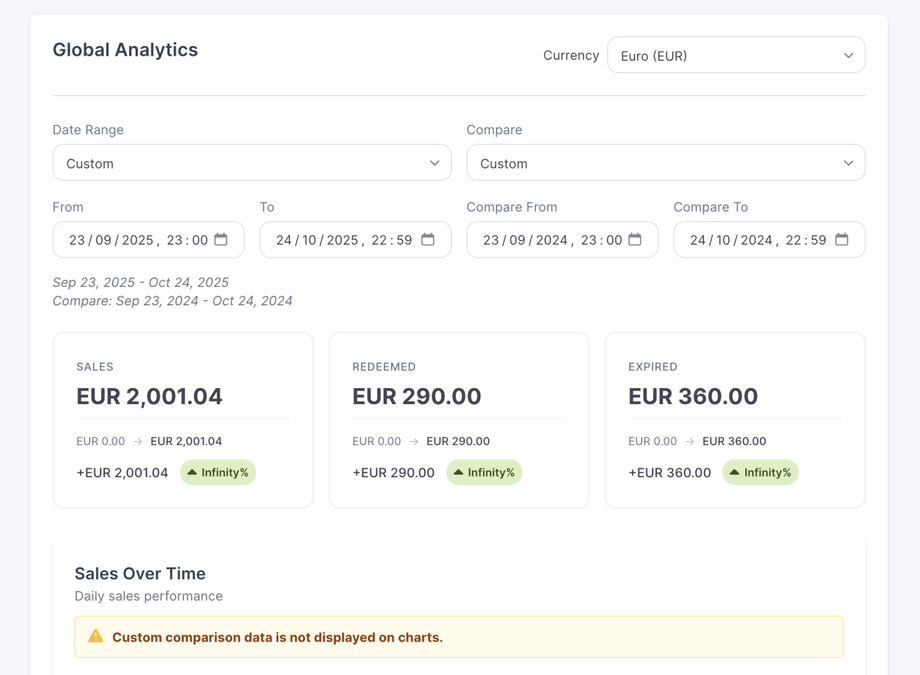Click the warning triangle icon in chart notice
The image size is (920, 675).
point(96,637)
